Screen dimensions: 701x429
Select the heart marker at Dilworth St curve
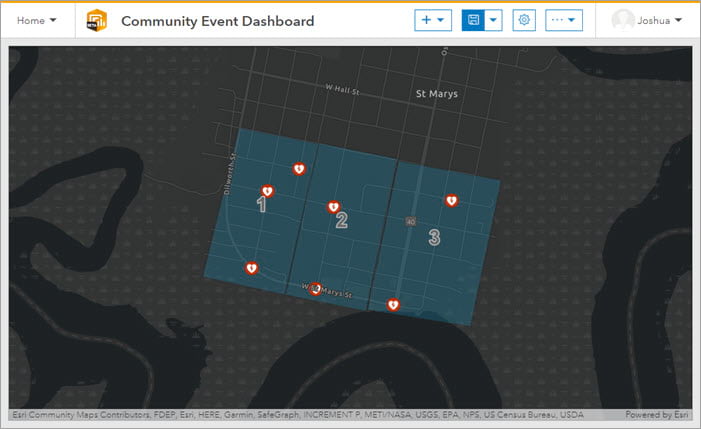point(252,268)
